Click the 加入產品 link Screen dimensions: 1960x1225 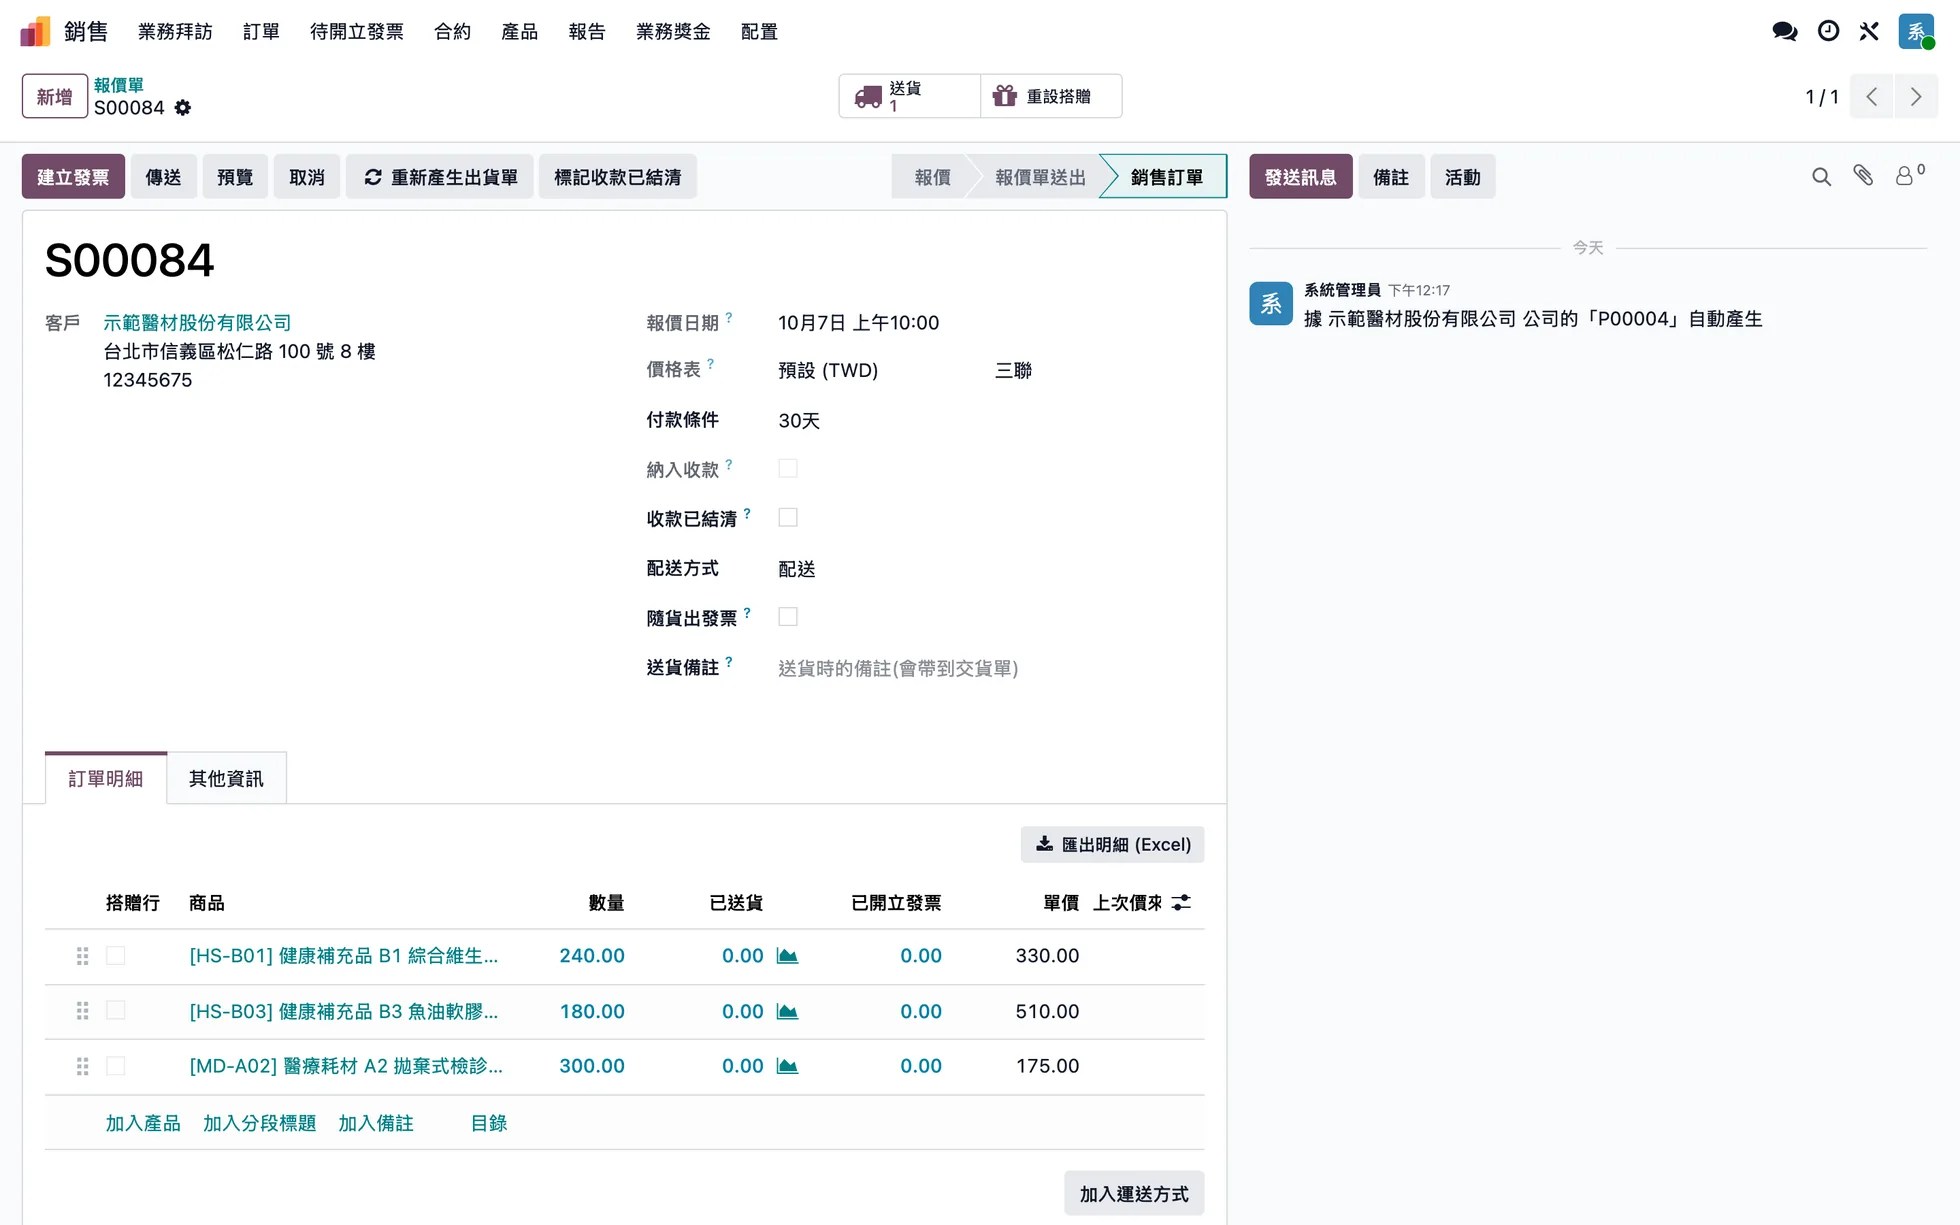pos(143,1123)
